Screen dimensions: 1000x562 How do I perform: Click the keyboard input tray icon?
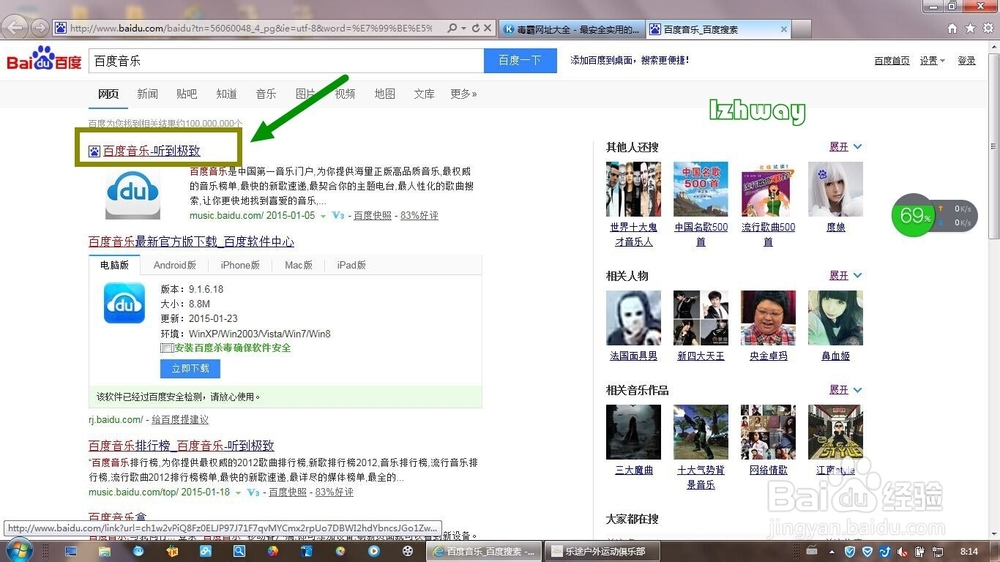(812, 550)
